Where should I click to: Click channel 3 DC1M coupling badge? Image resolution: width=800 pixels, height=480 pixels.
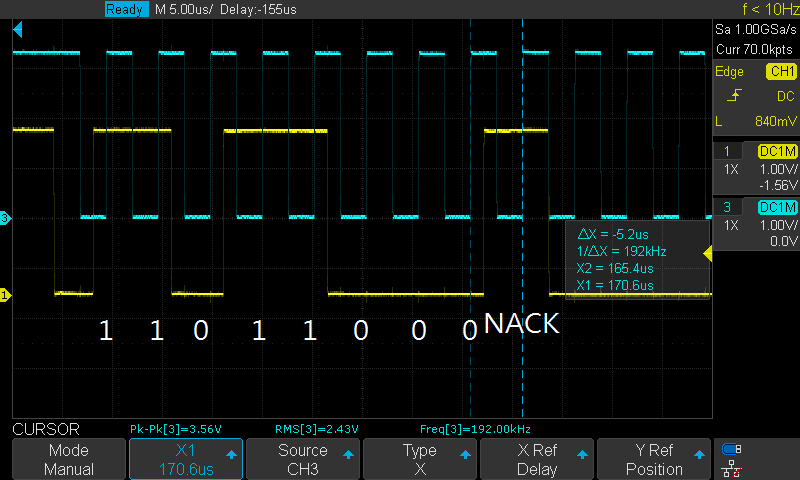tap(778, 207)
